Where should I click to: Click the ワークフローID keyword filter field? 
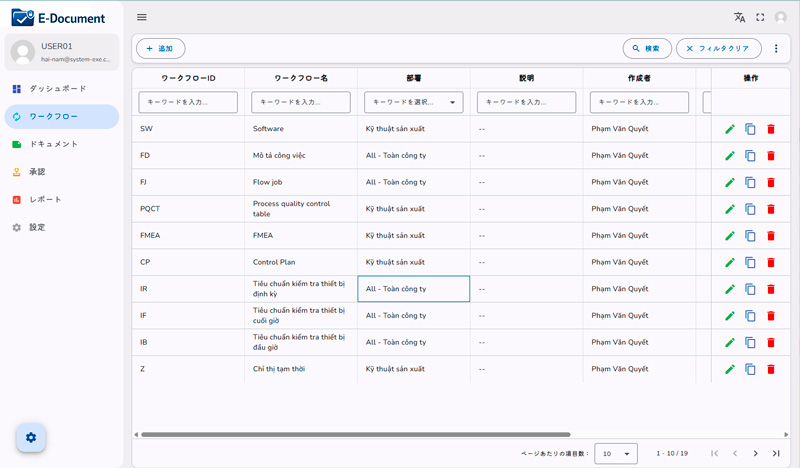click(189, 102)
